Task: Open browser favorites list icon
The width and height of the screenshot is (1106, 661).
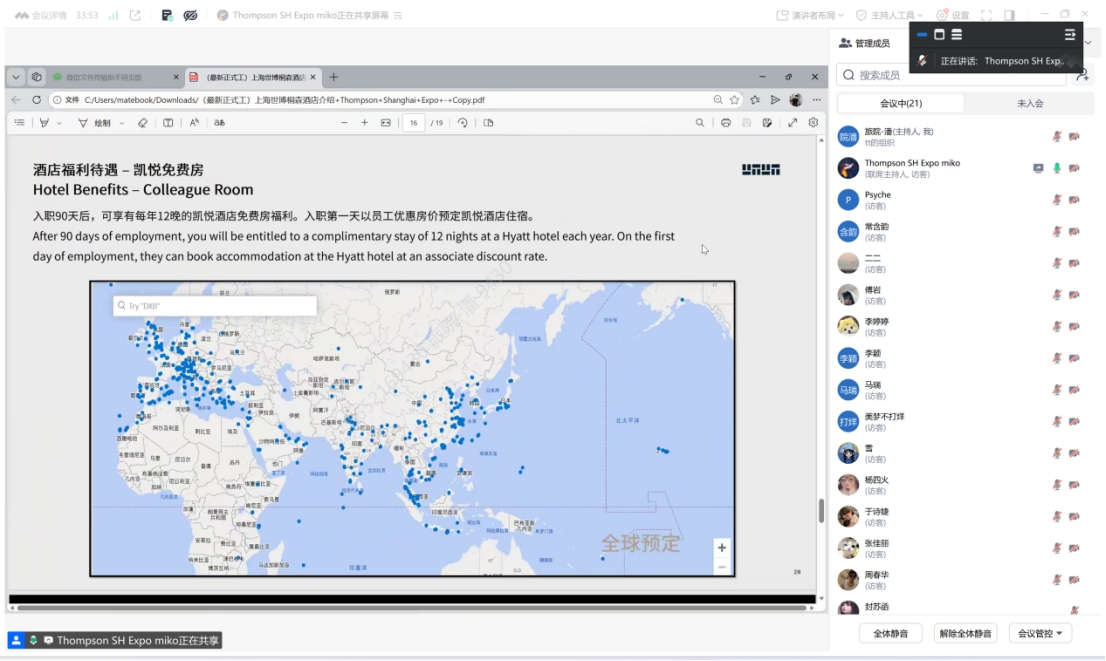Action: 755,100
